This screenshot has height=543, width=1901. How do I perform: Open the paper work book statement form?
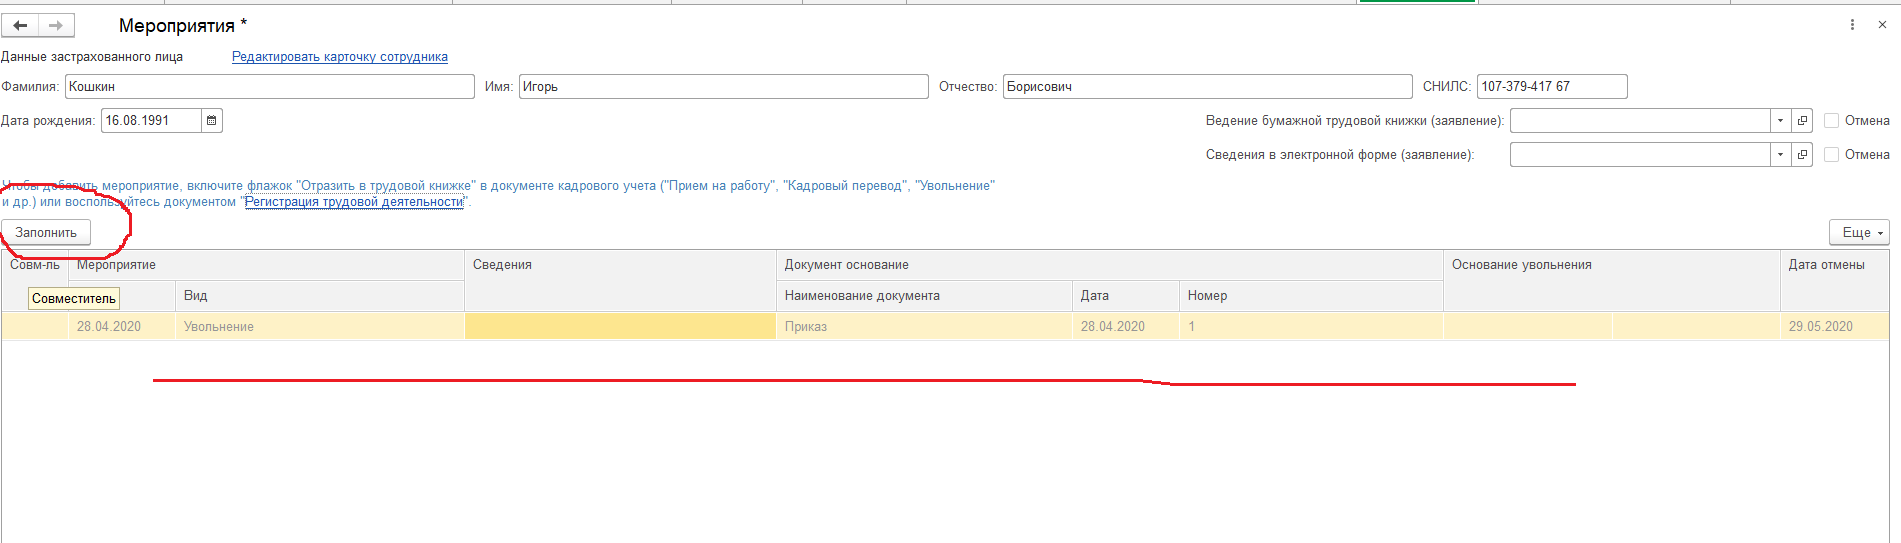[x=1802, y=121]
